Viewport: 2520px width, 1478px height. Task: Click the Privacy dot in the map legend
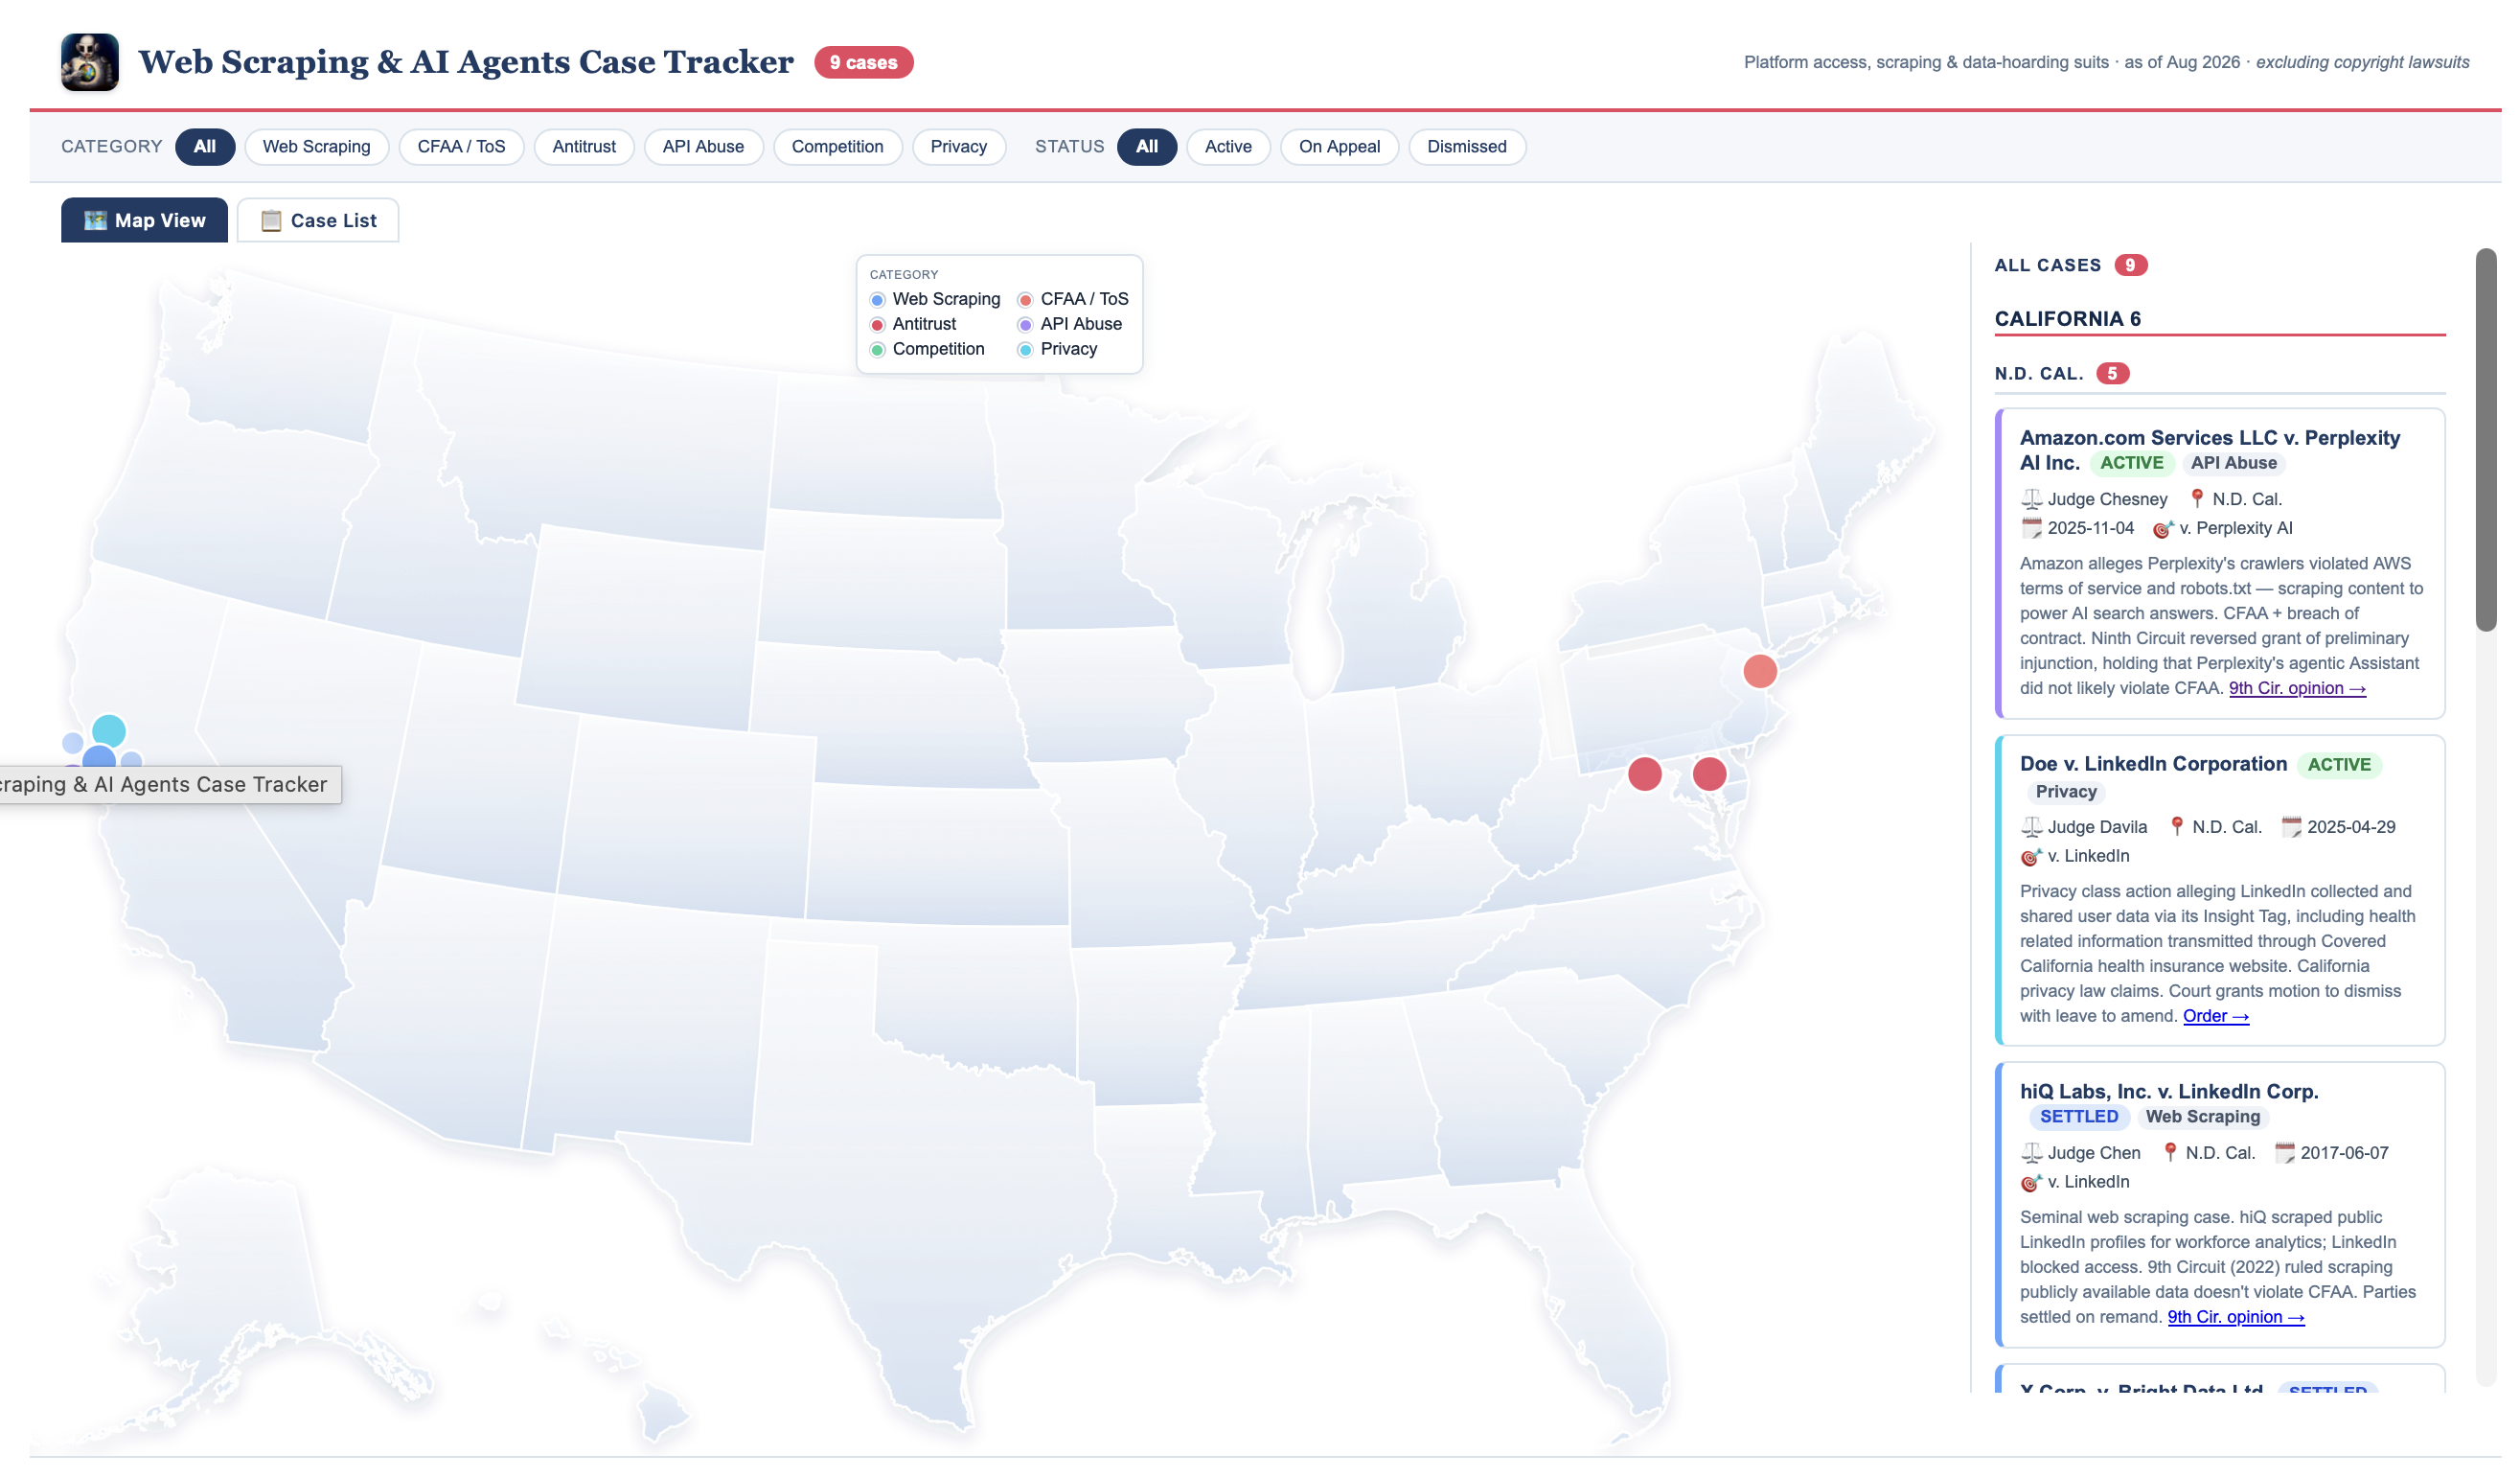1025,350
